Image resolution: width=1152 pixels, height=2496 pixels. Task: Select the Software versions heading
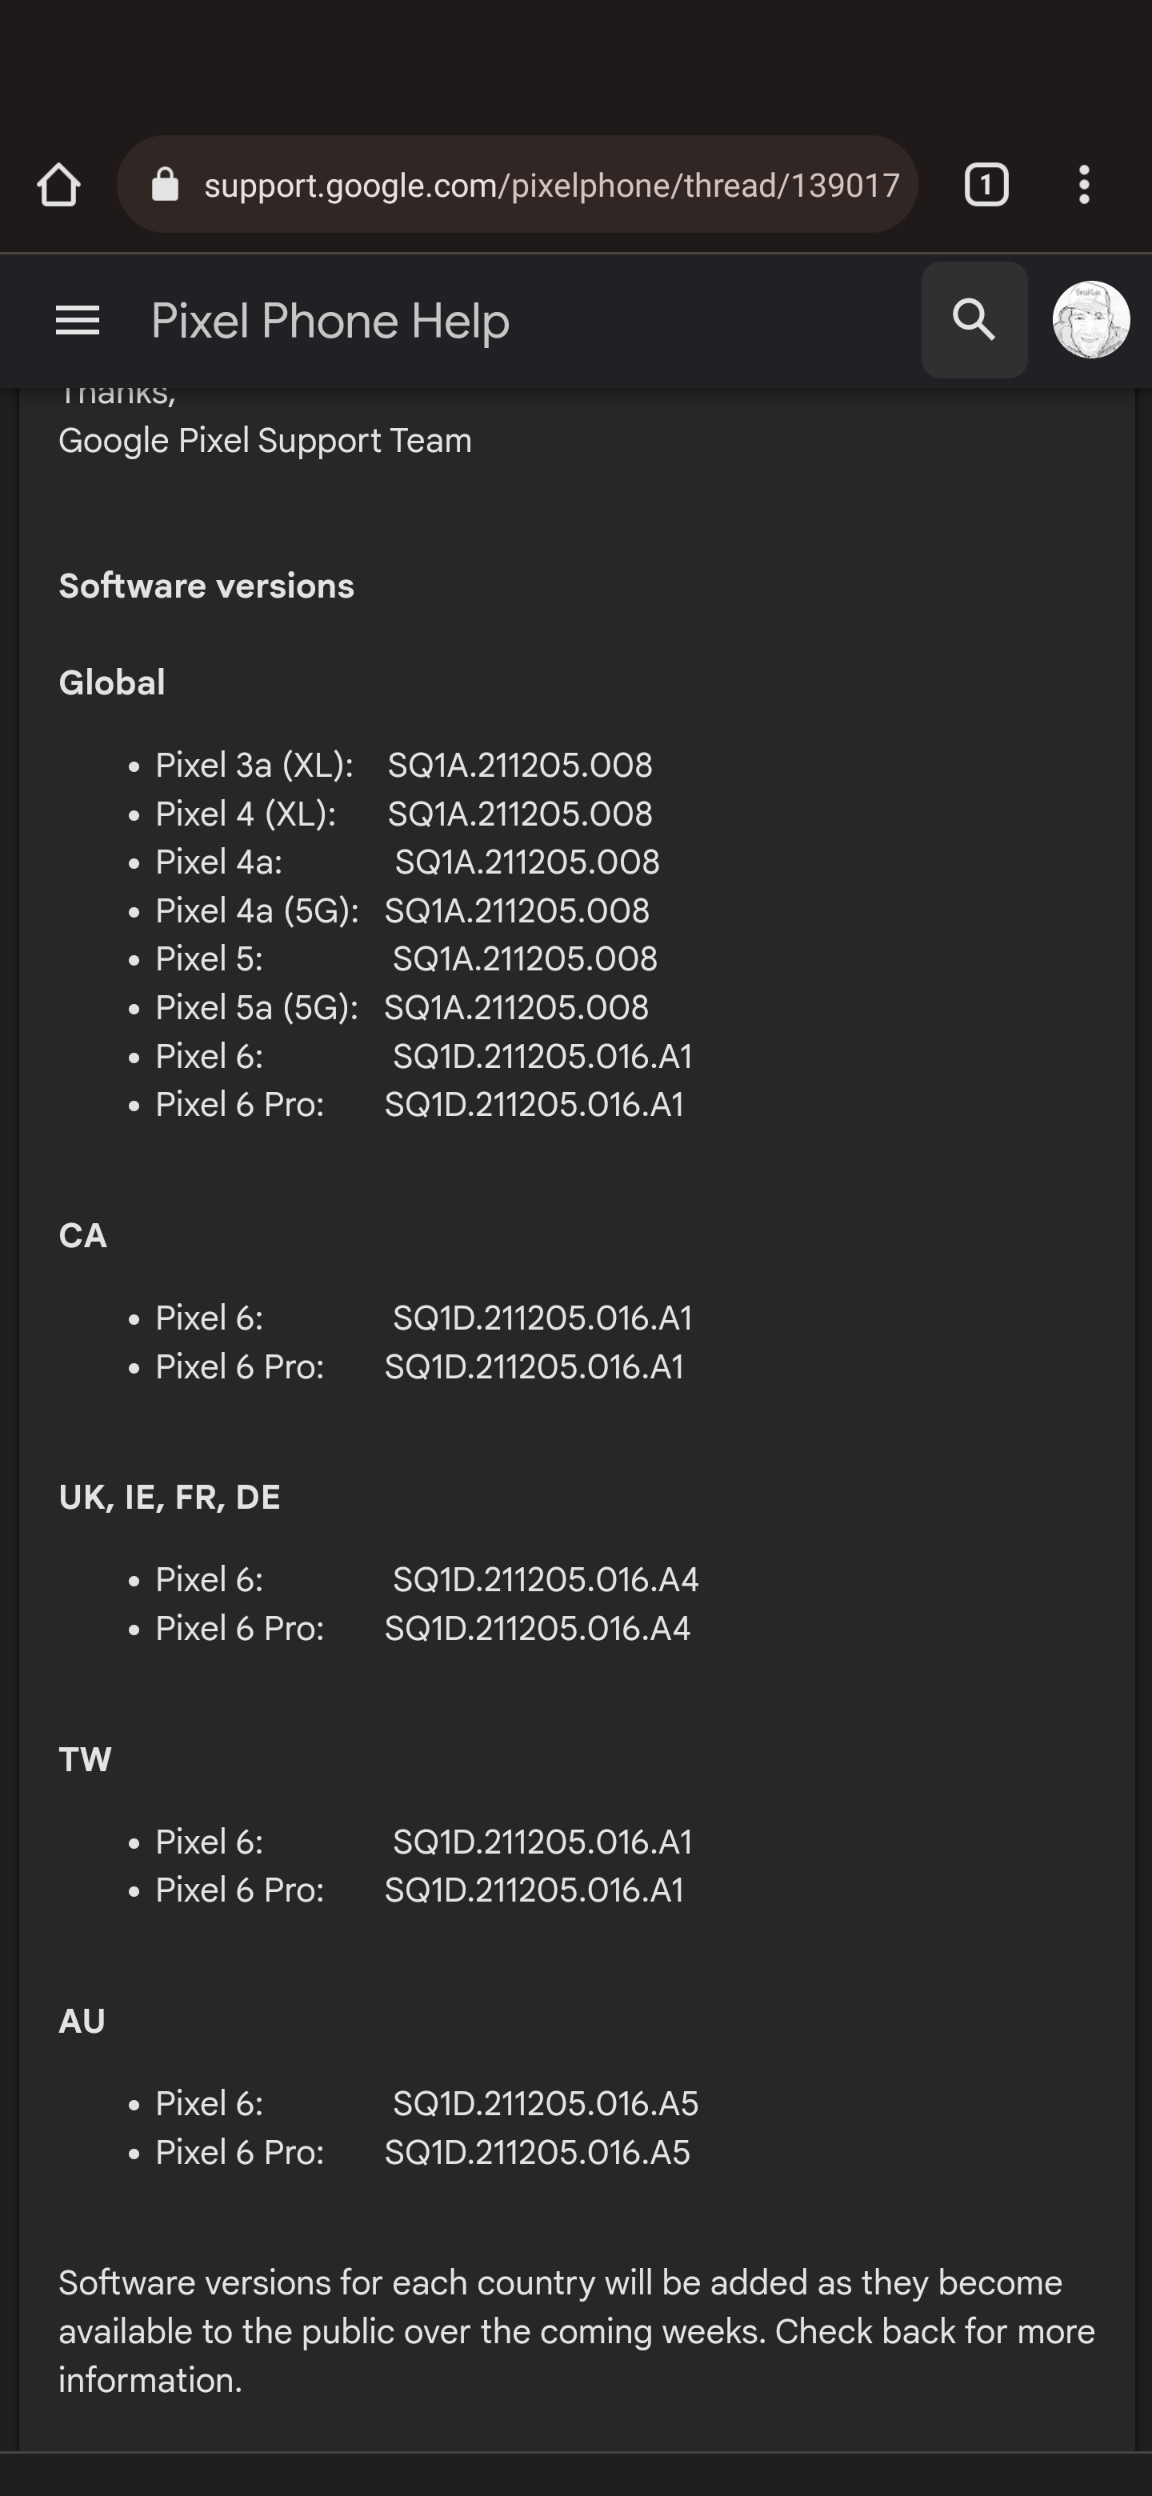point(206,586)
